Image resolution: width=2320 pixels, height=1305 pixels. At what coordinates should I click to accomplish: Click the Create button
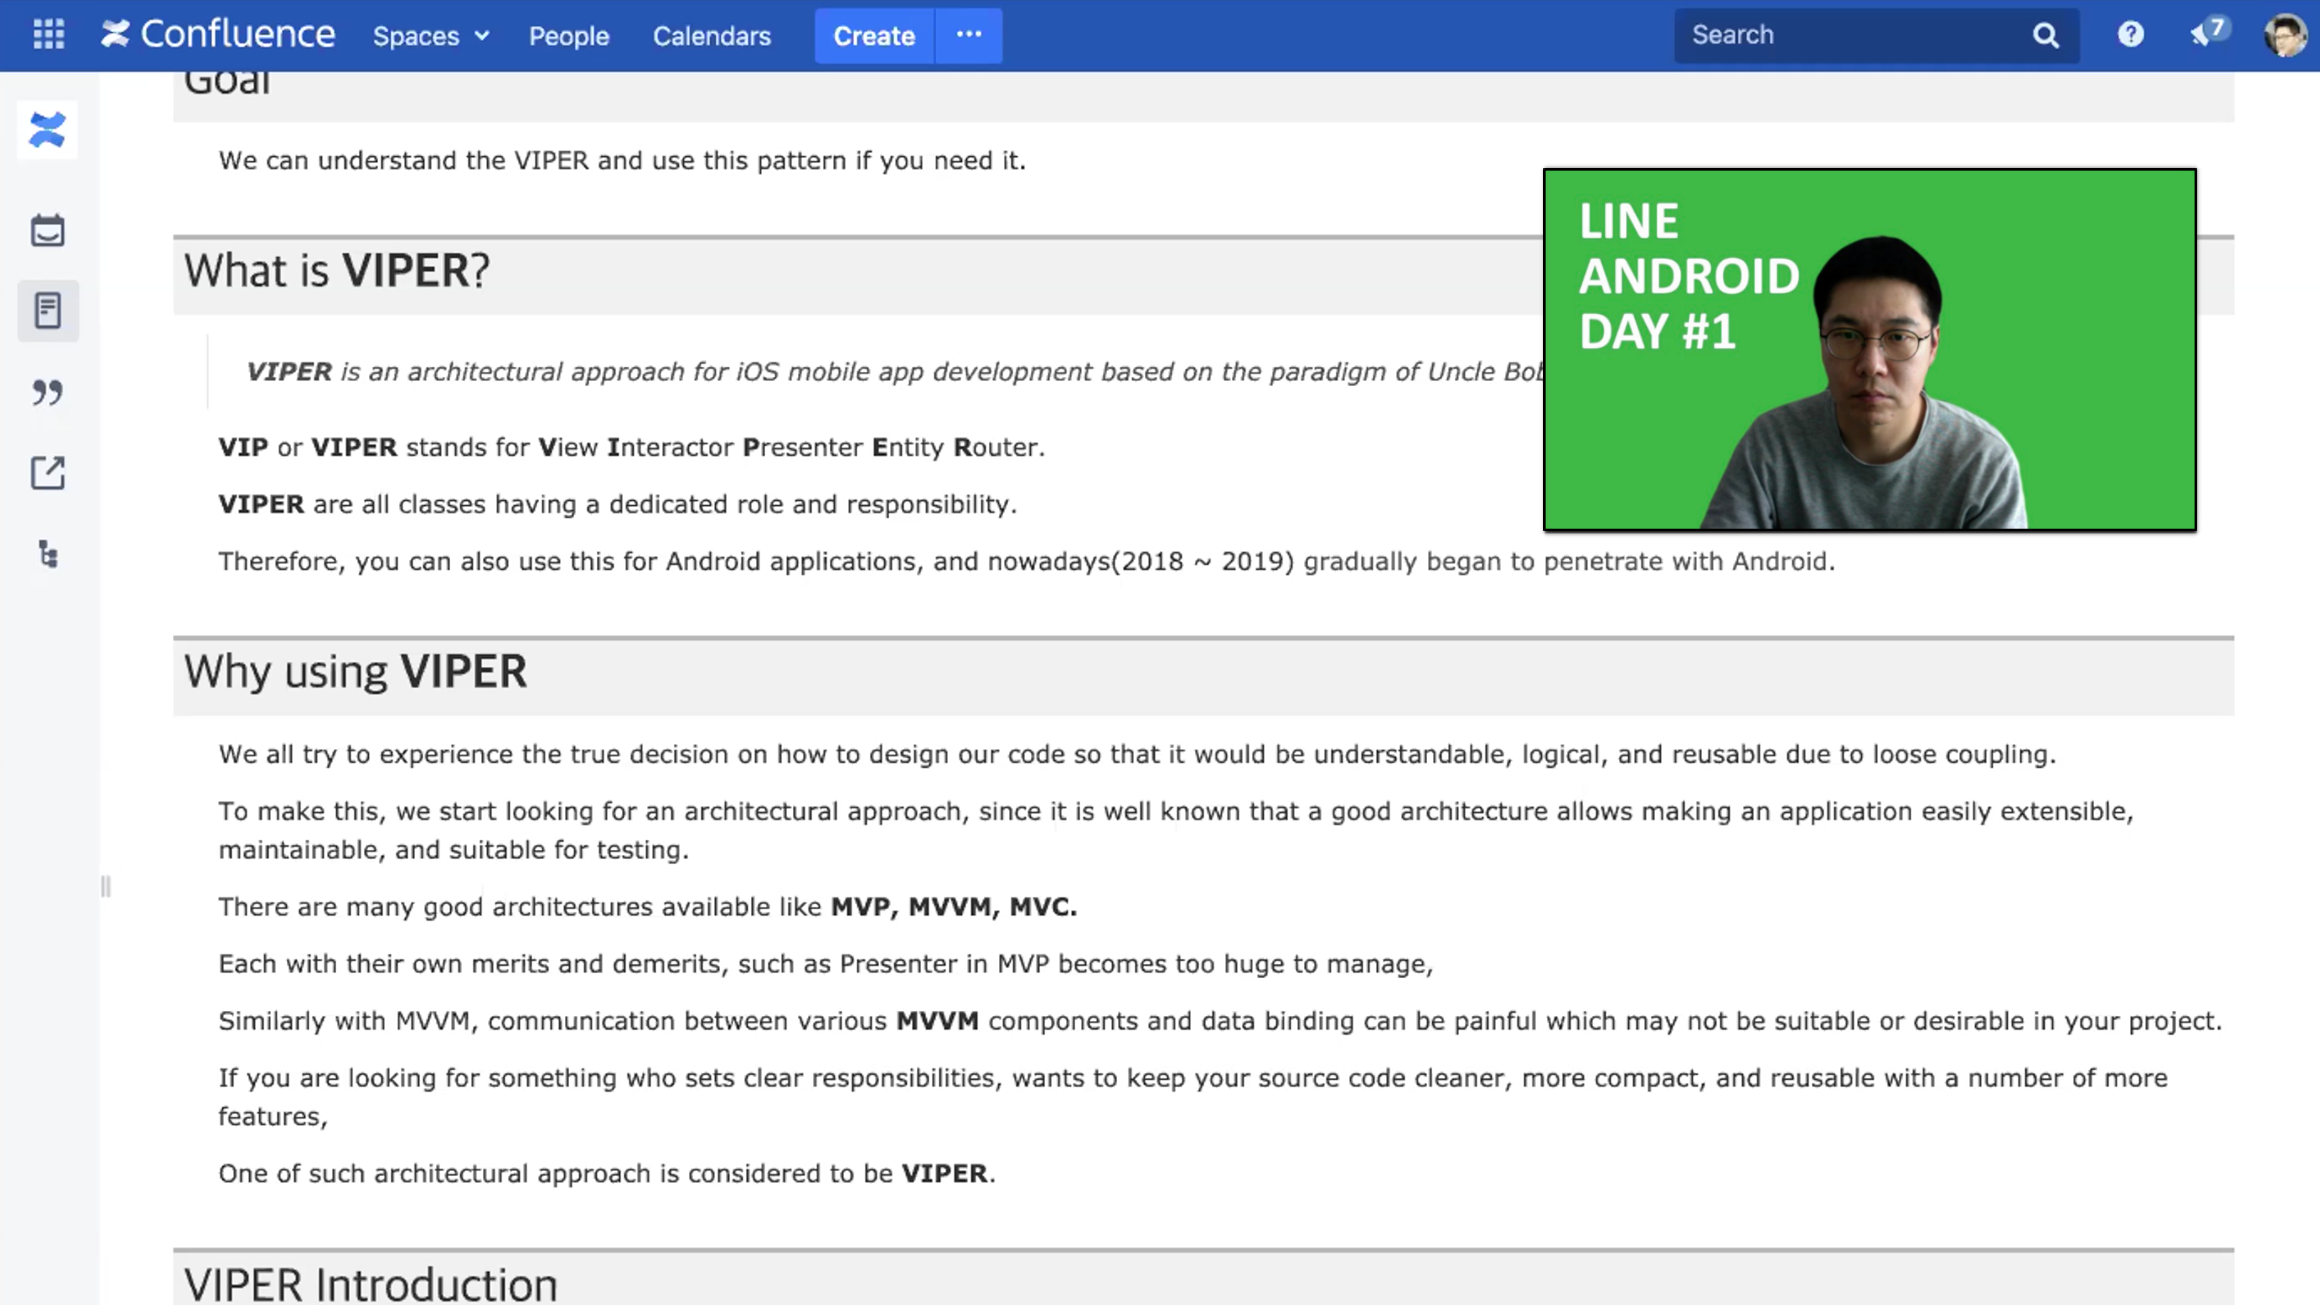coord(873,36)
